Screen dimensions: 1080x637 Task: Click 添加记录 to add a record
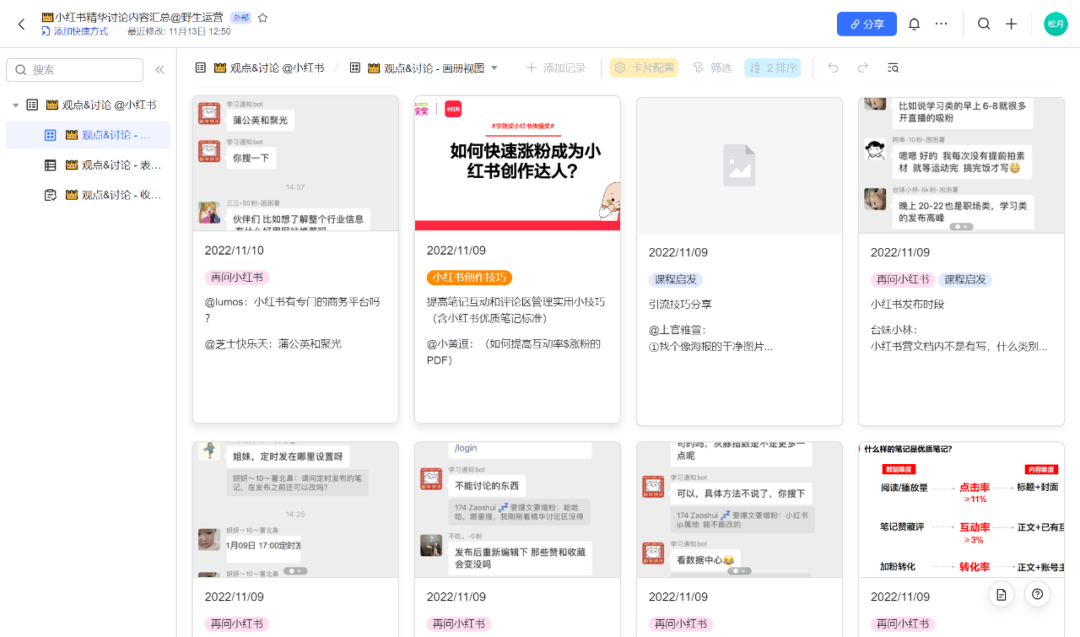click(555, 68)
